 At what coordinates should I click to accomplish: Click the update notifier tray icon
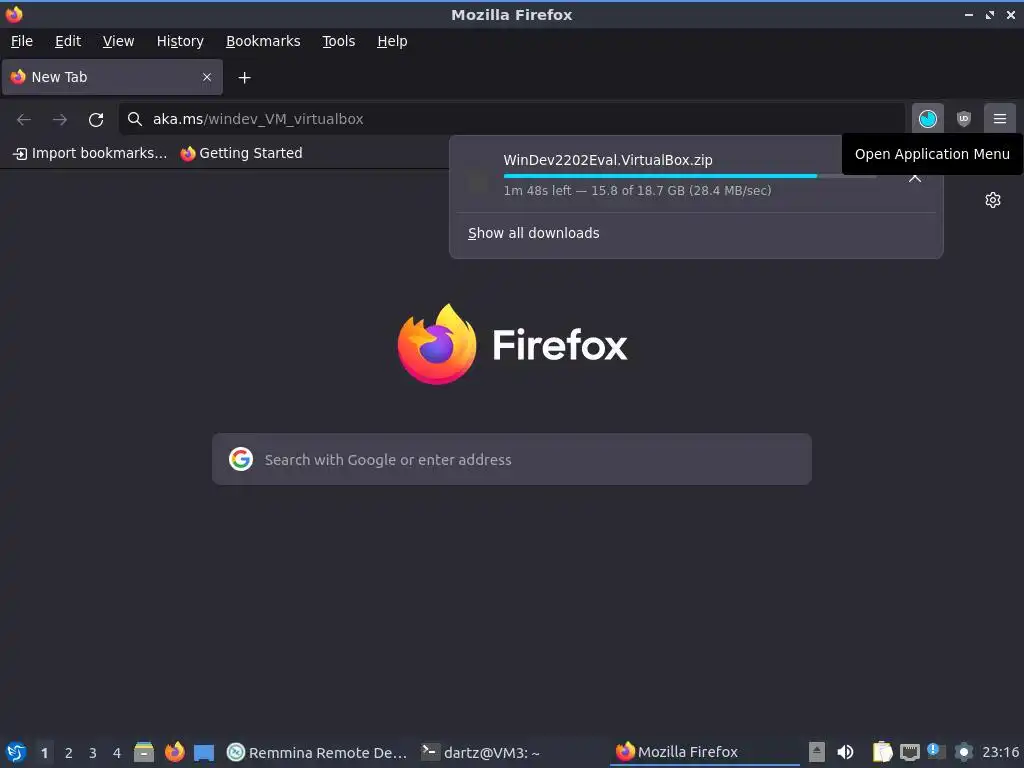pos(936,752)
